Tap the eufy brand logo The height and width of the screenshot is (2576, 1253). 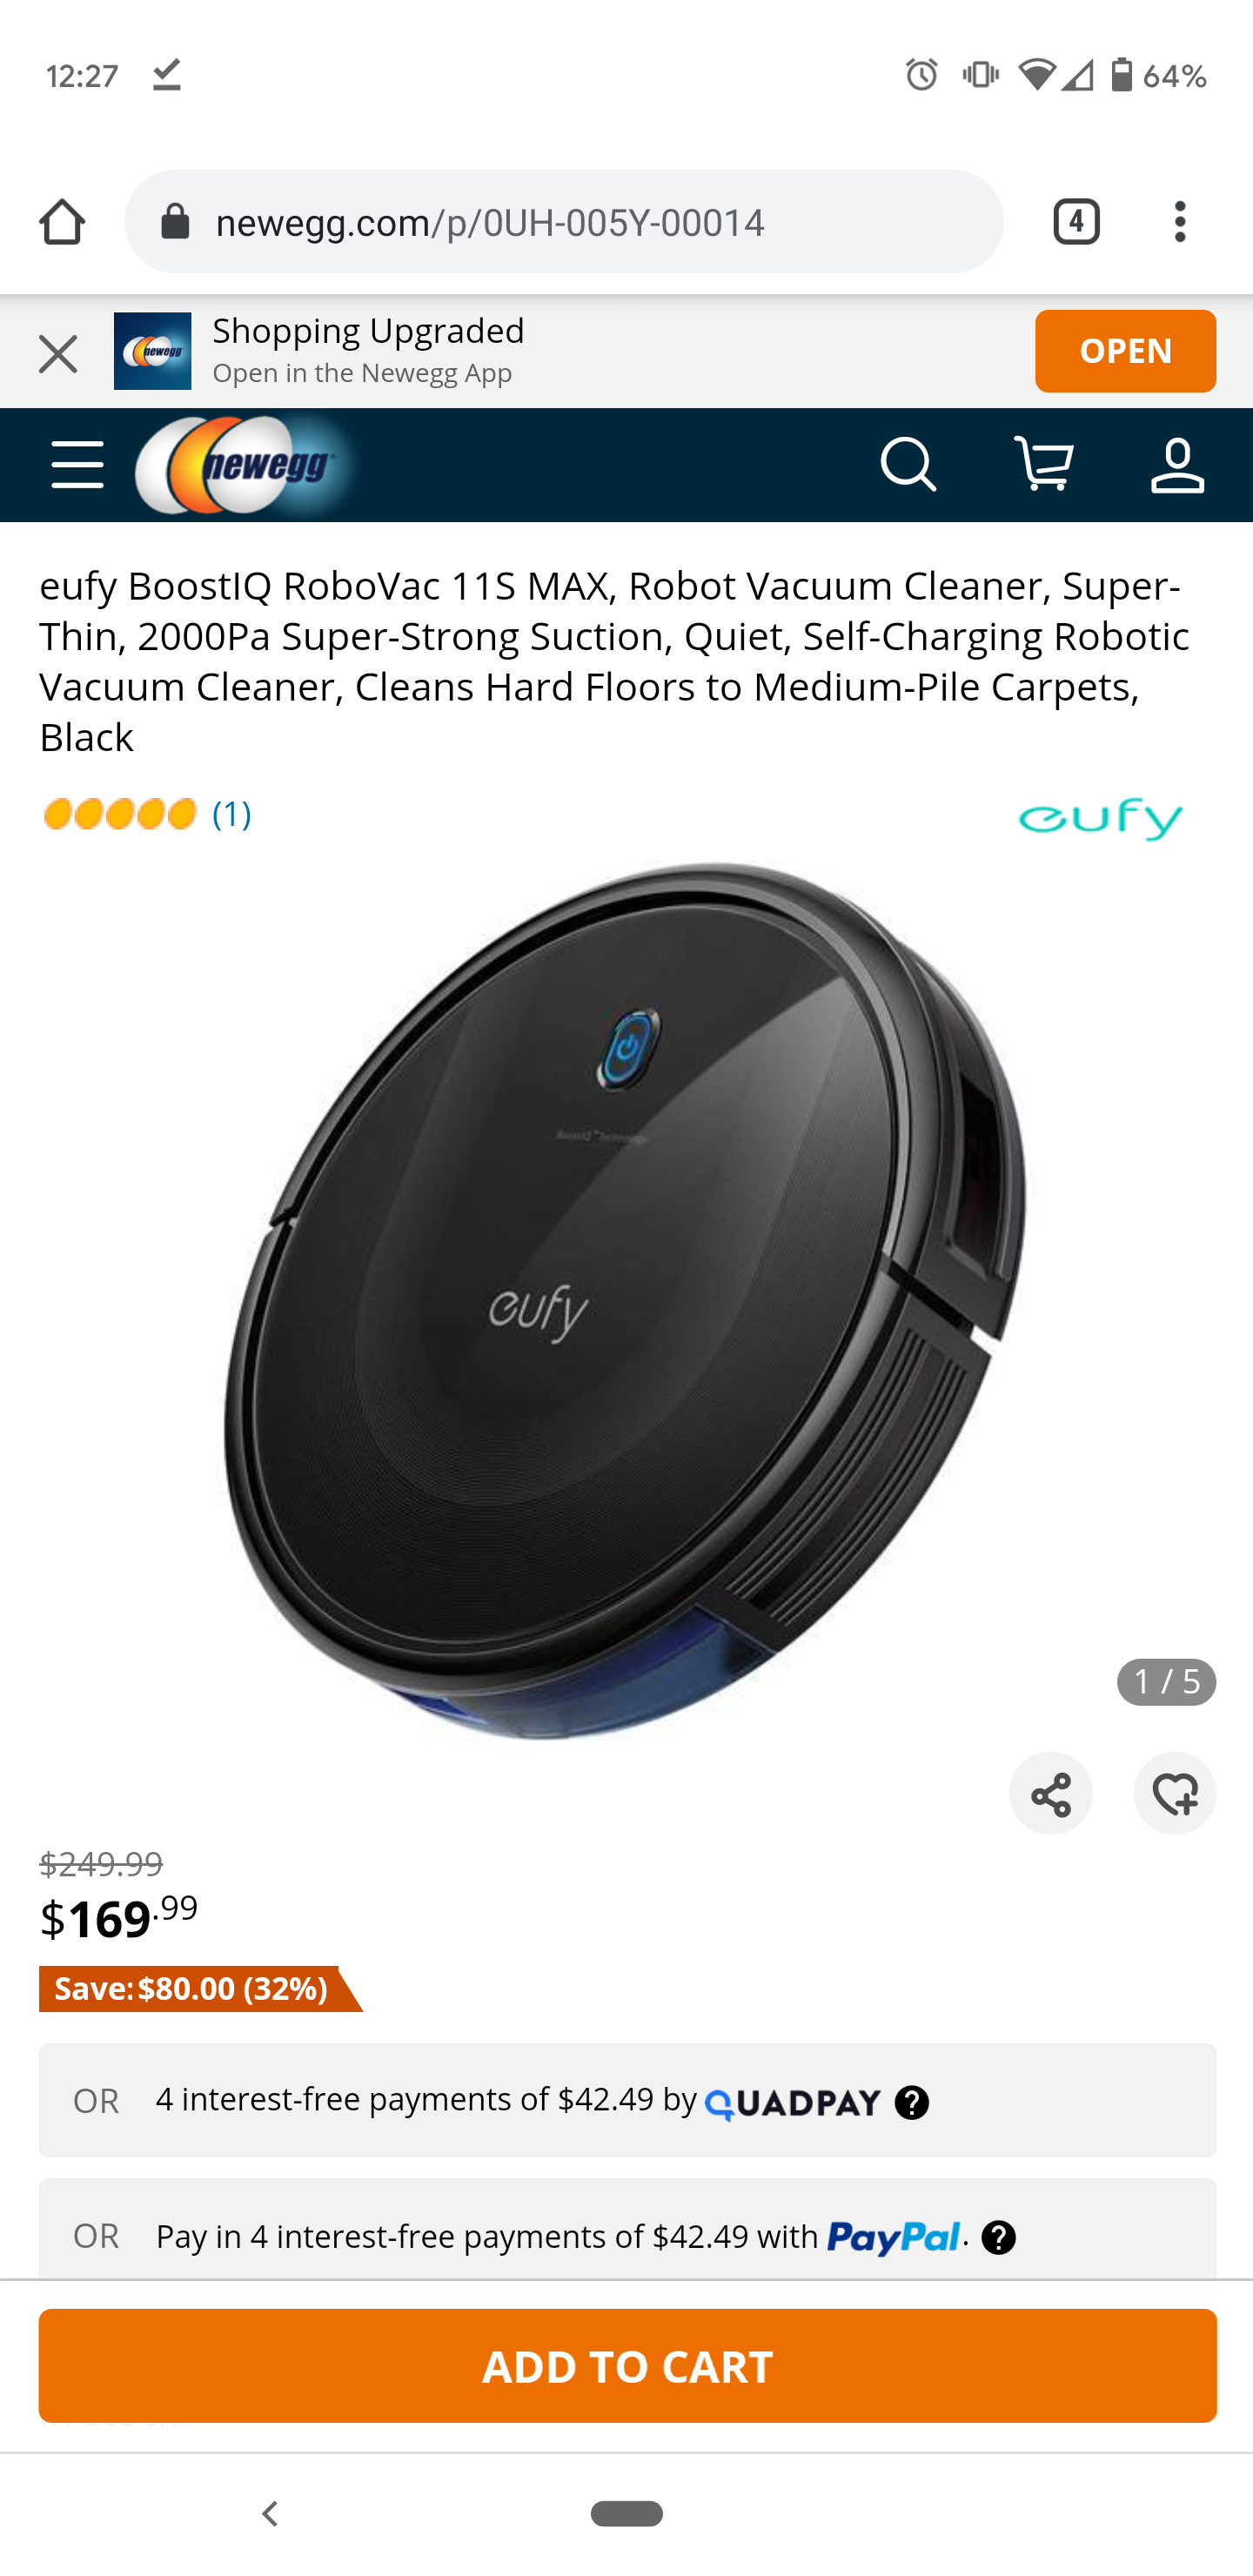(x=1100, y=819)
